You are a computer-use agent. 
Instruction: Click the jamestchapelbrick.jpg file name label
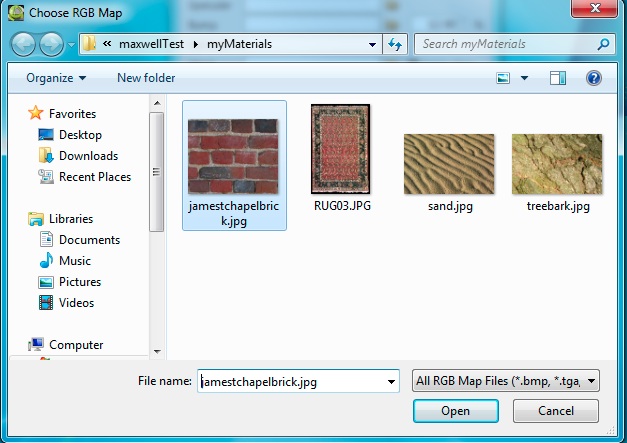[234, 214]
